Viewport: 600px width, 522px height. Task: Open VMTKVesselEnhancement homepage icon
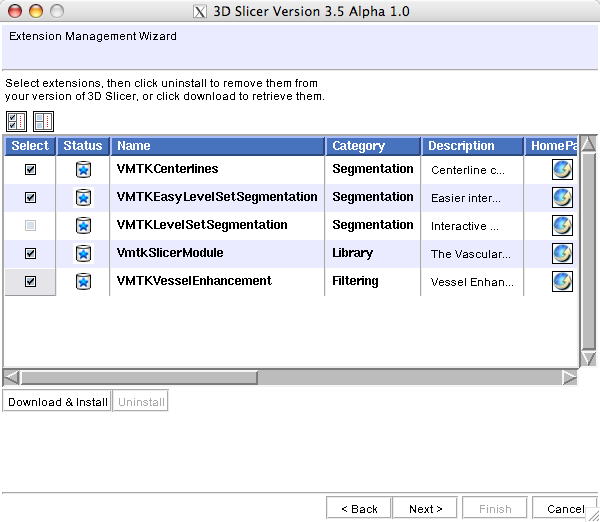click(x=562, y=282)
